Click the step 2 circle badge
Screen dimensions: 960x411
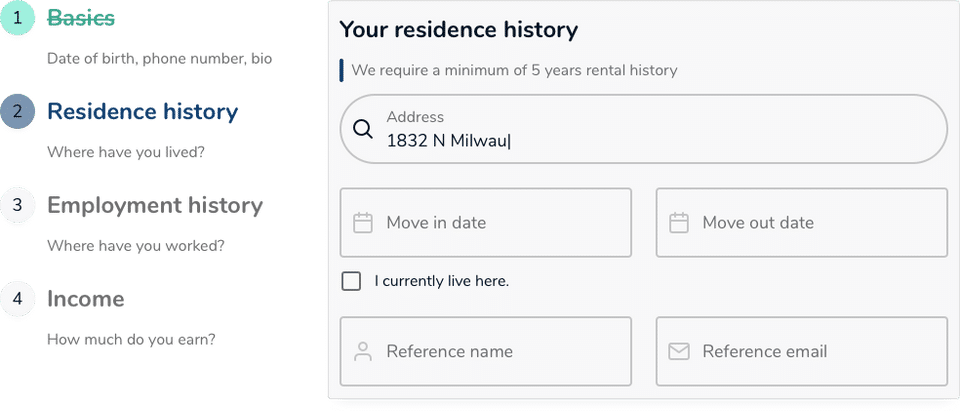[17, 112]
